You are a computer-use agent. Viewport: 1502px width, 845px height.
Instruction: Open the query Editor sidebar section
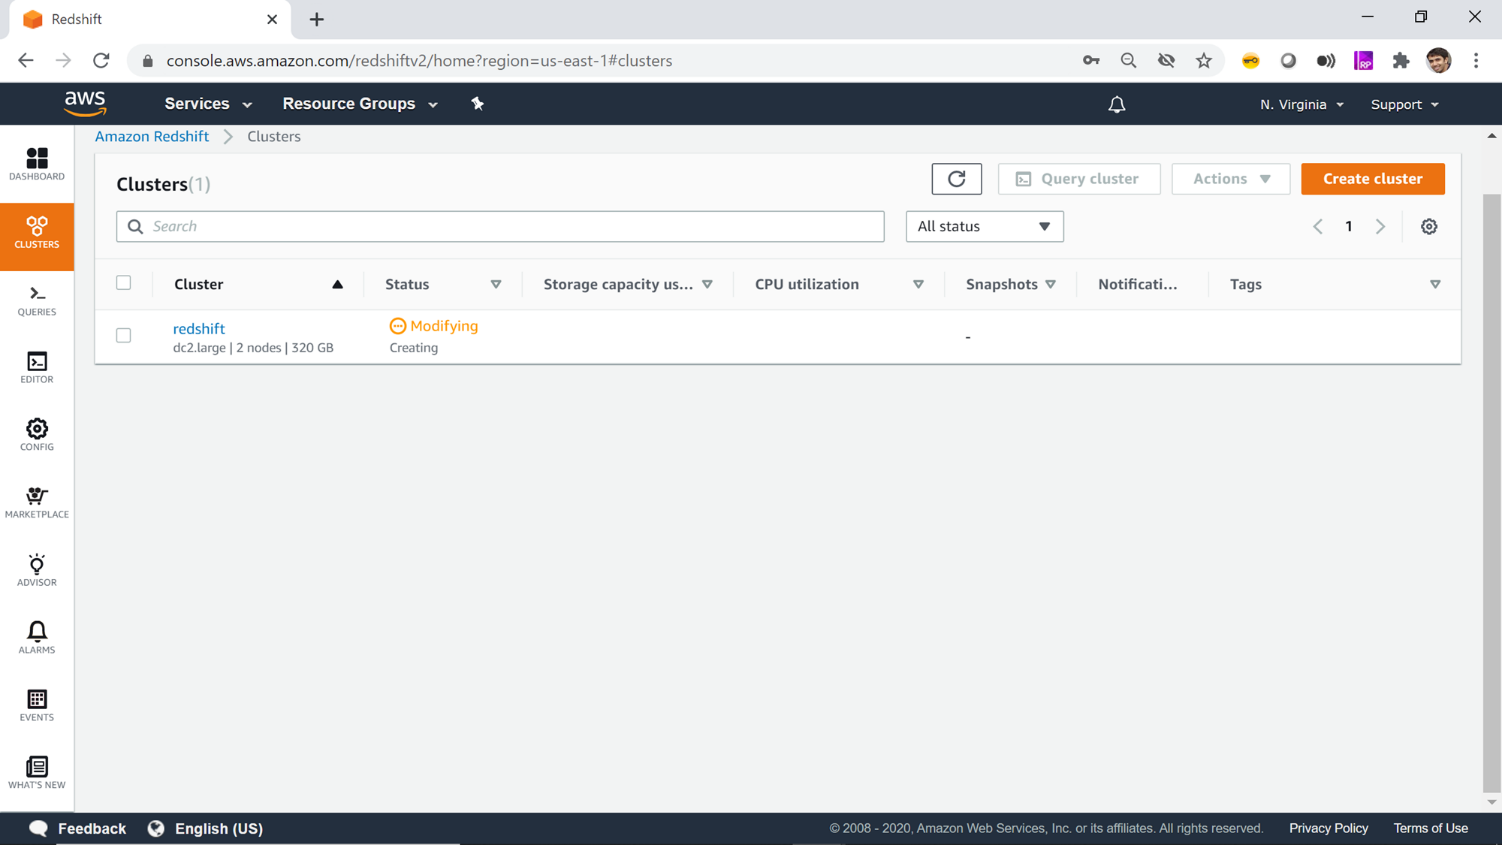37,368
